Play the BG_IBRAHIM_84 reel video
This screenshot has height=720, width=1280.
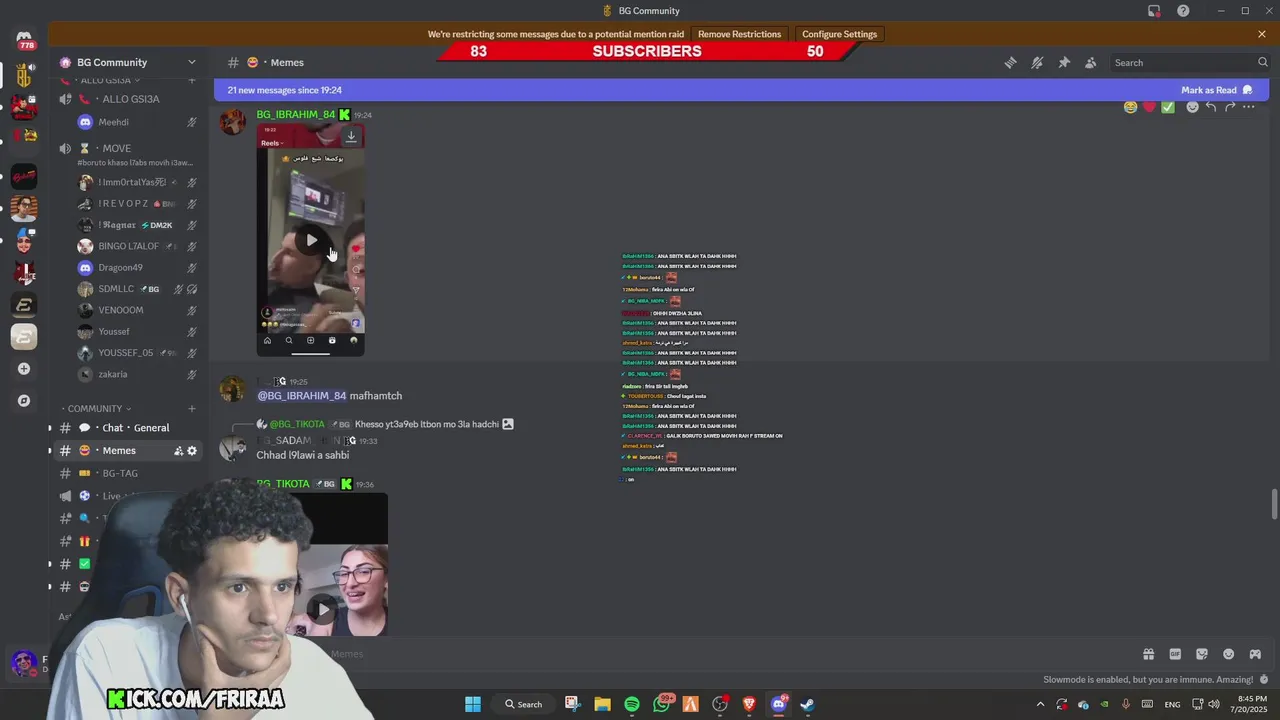pos(311,240)
